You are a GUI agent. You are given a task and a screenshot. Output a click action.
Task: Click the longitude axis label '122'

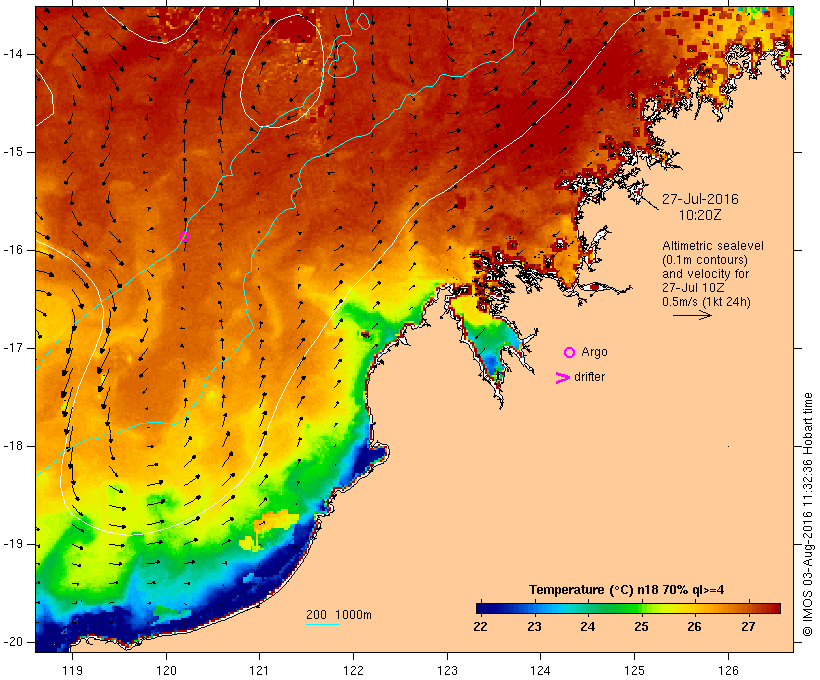pyautogui.click(x=354, y=670)
